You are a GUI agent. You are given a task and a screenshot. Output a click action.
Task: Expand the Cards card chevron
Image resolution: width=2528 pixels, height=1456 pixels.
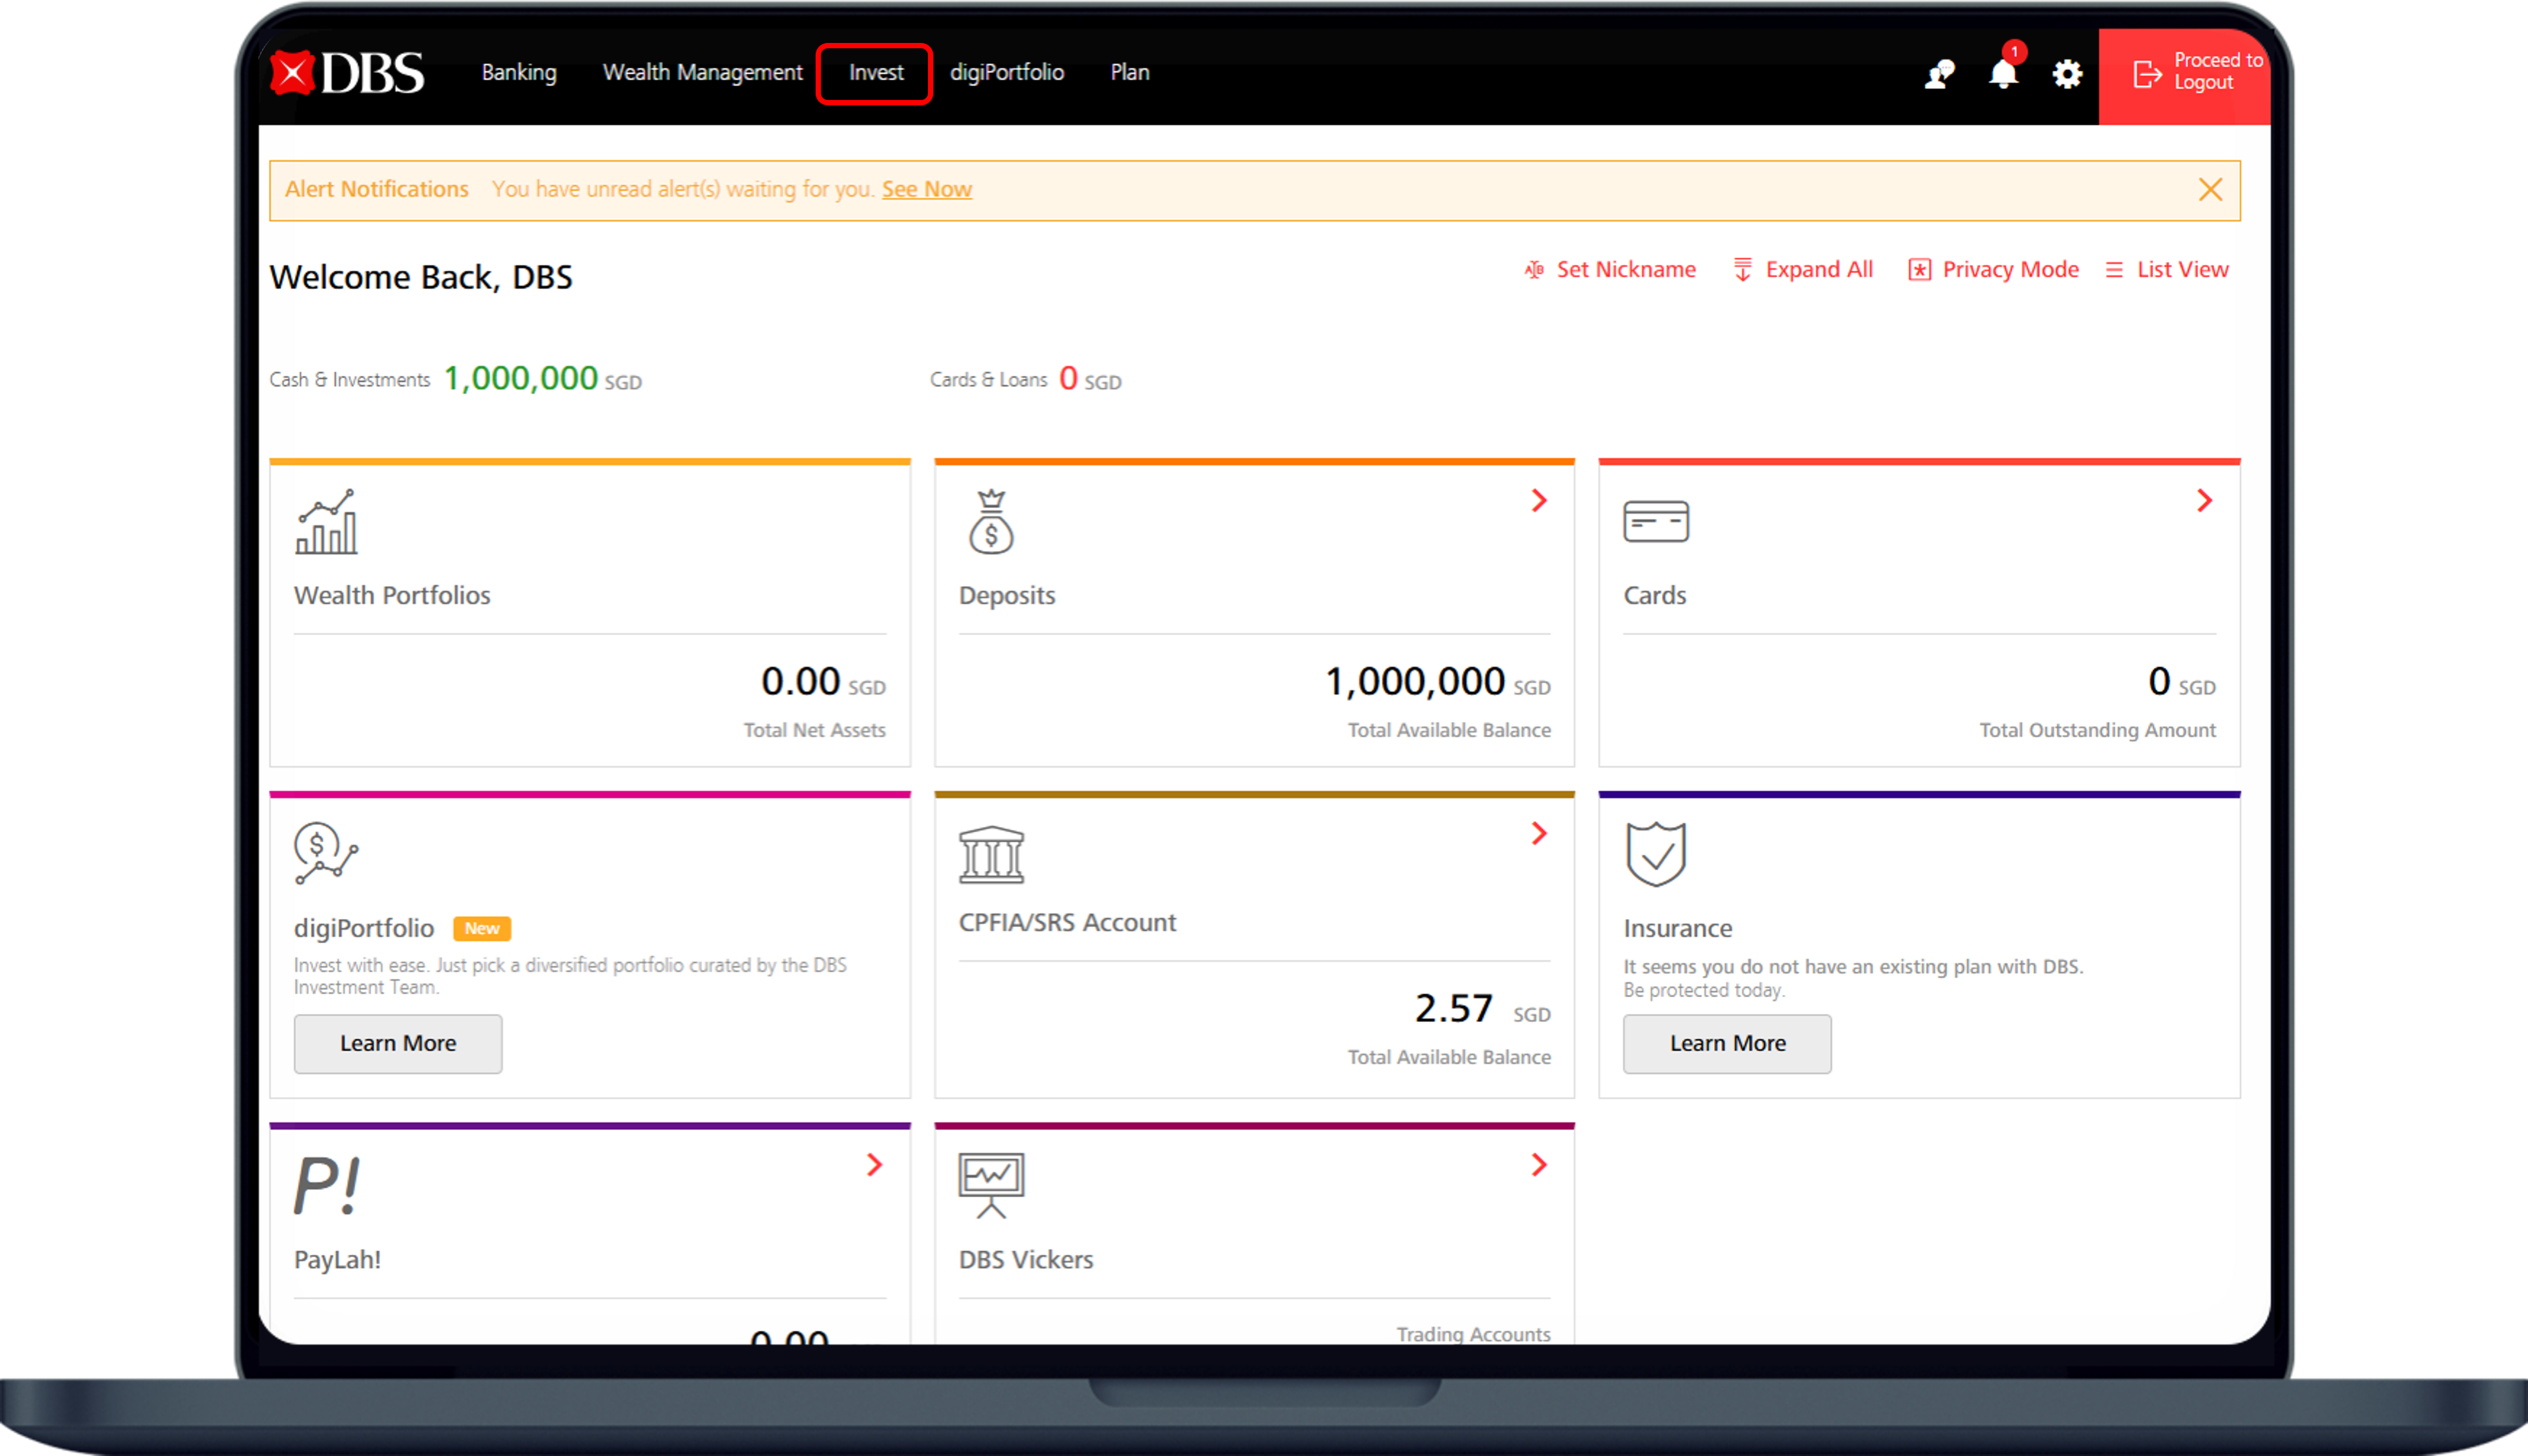pos(2204,500)
